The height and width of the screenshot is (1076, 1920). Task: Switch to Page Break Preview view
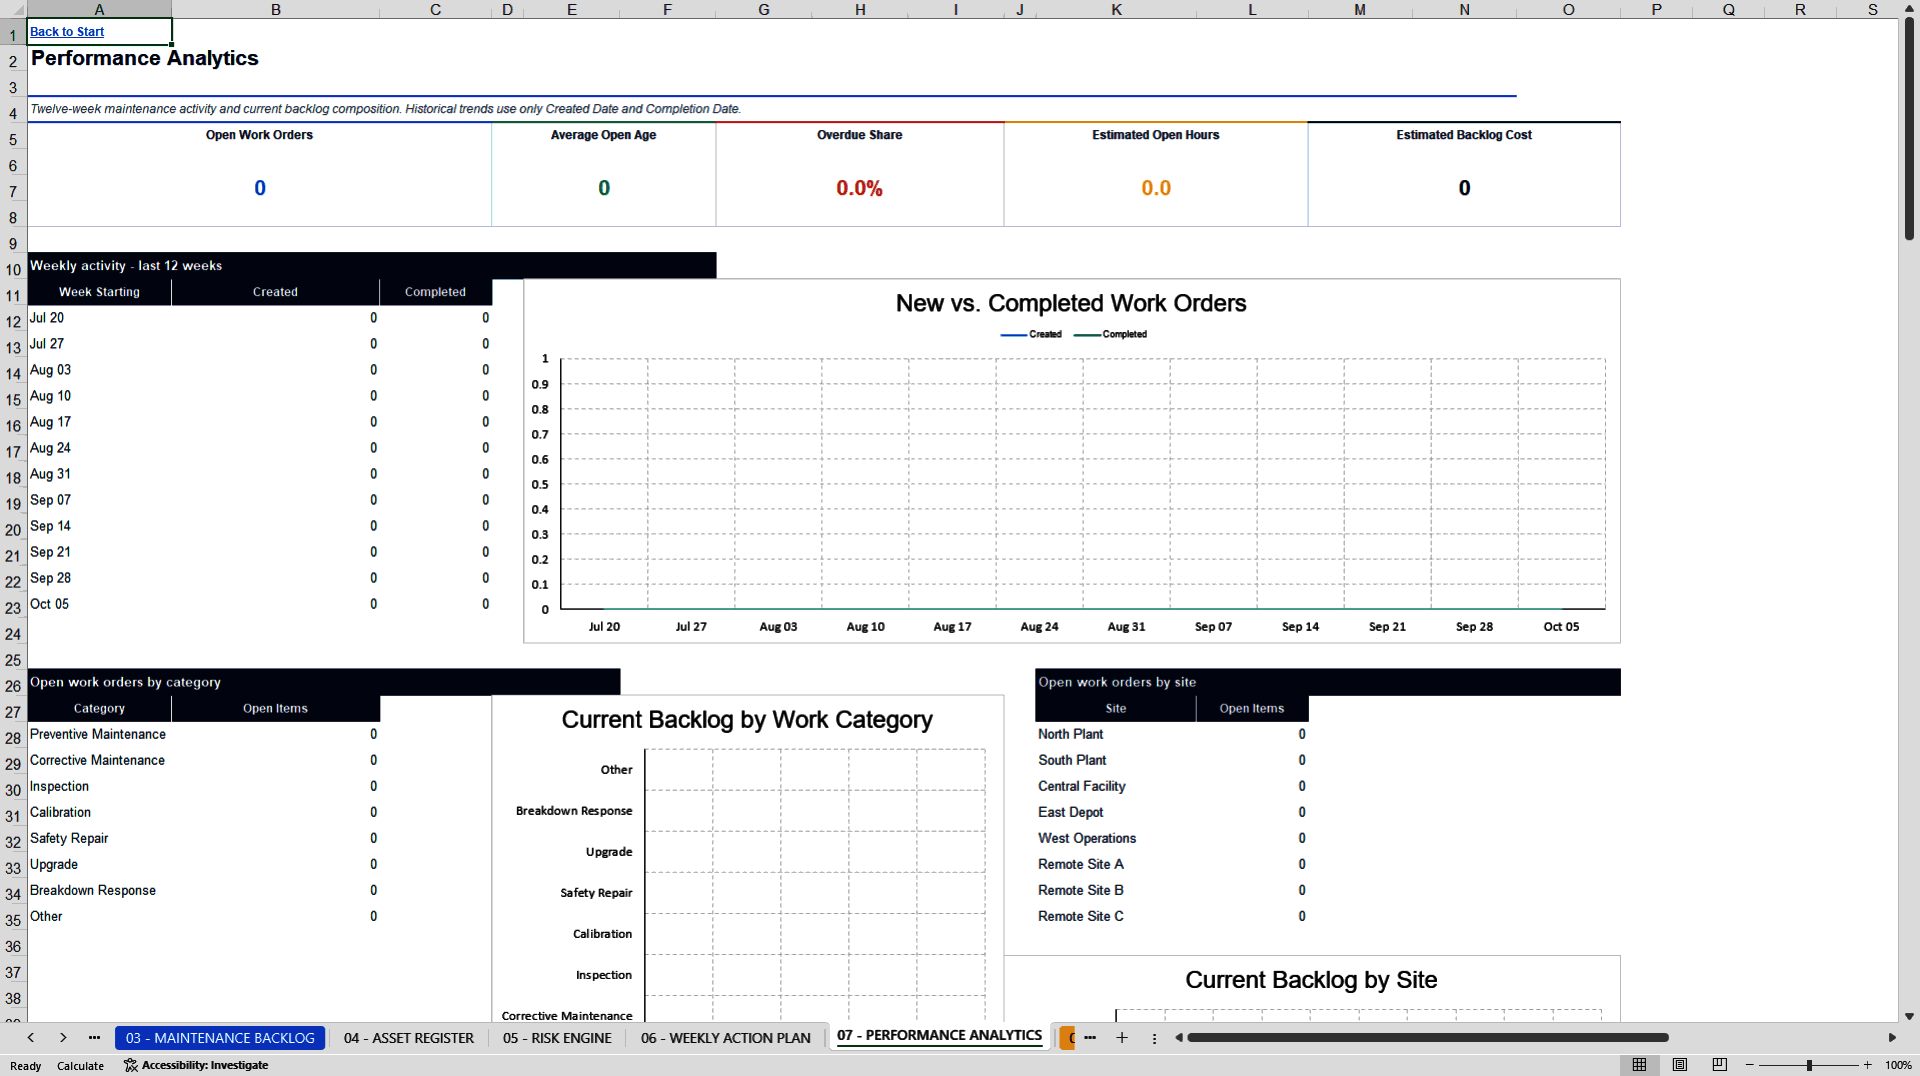click(1720, 1065)
